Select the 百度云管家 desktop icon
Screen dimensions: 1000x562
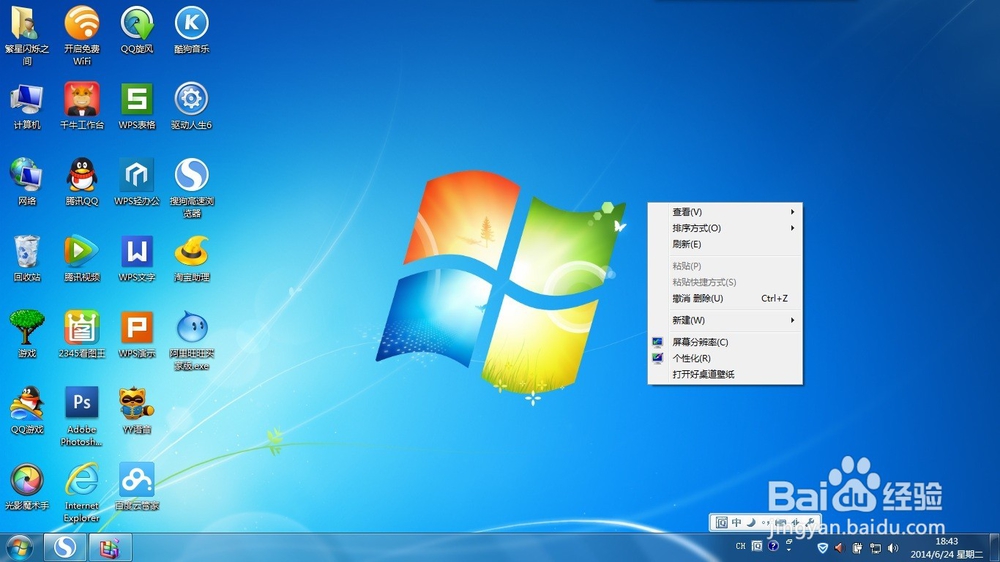(x=137, y=479)
